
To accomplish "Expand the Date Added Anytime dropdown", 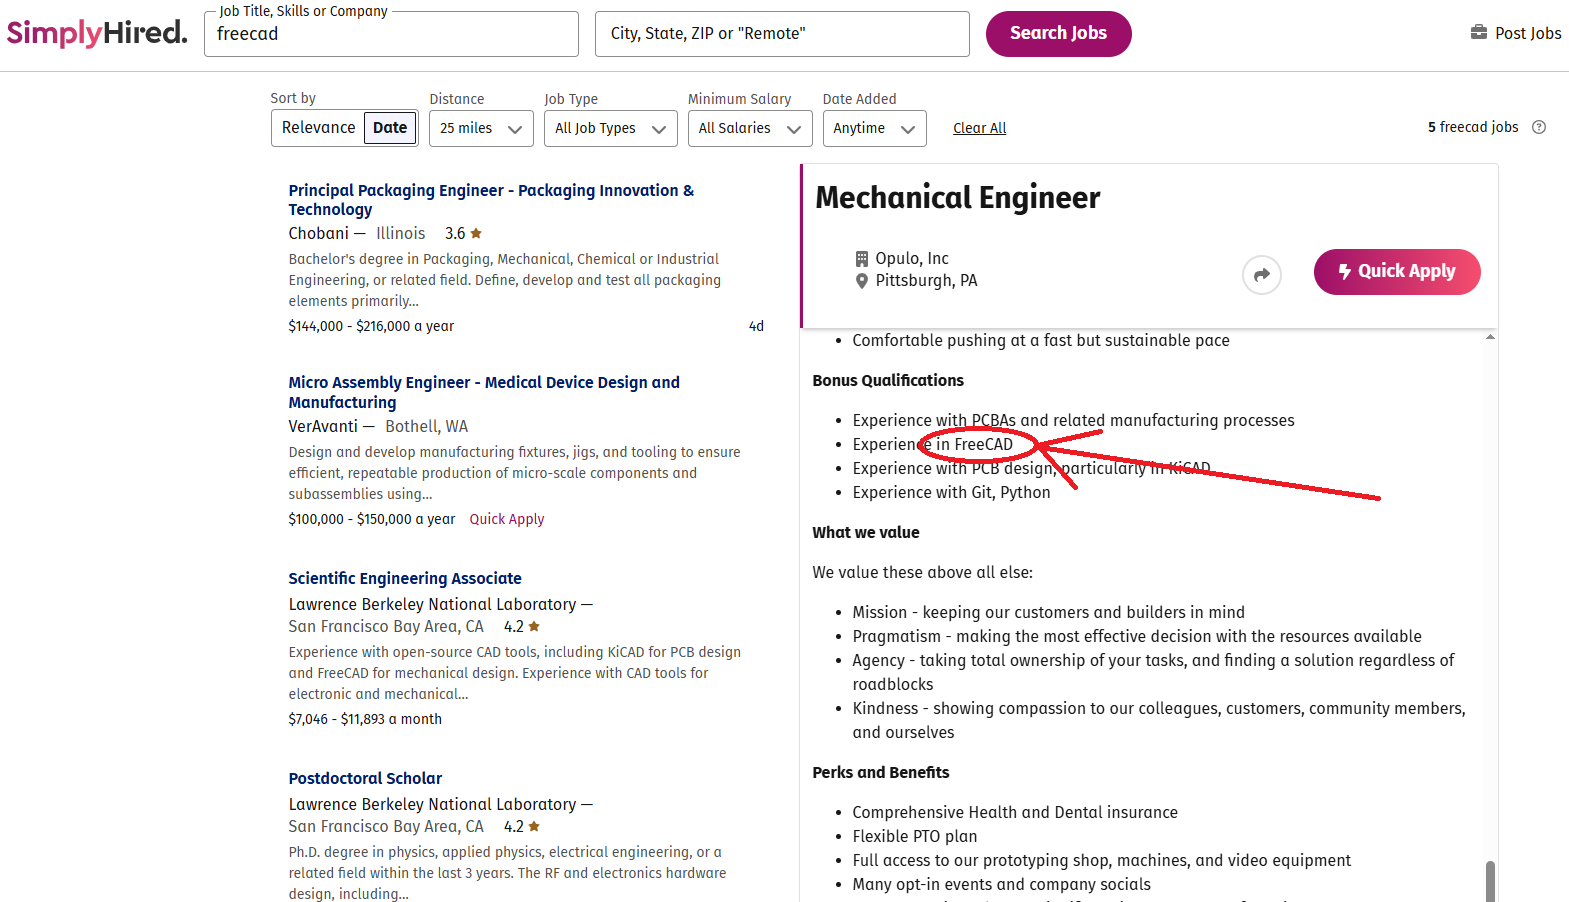I will click(874, 128).
